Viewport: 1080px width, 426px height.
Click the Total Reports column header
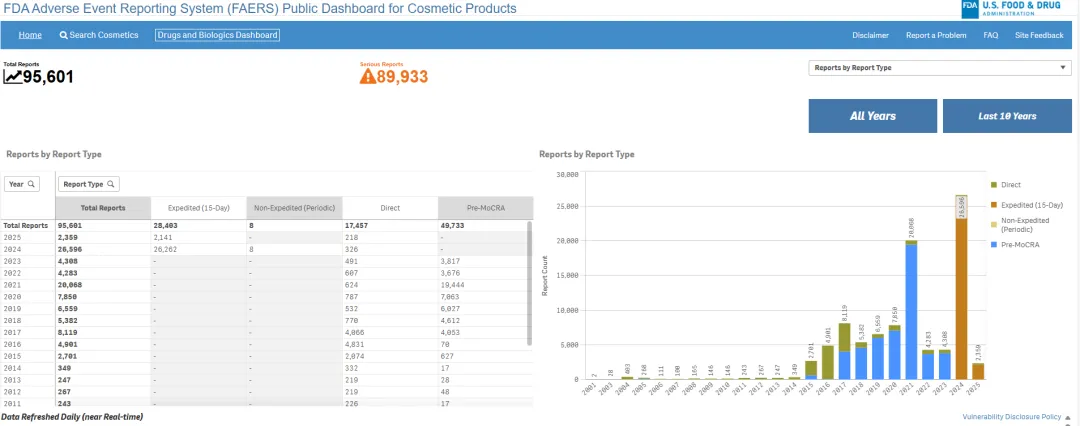tap(103, 207)
